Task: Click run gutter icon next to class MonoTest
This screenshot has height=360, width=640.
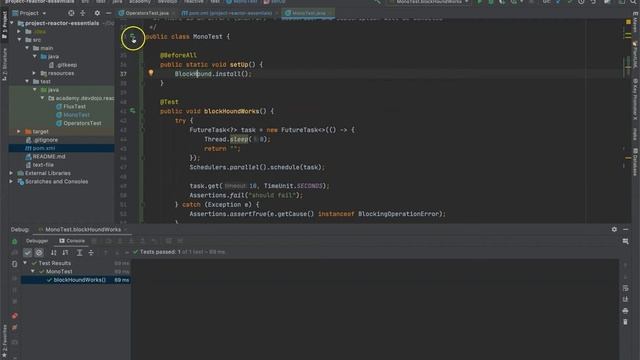Action: [133, 37]
